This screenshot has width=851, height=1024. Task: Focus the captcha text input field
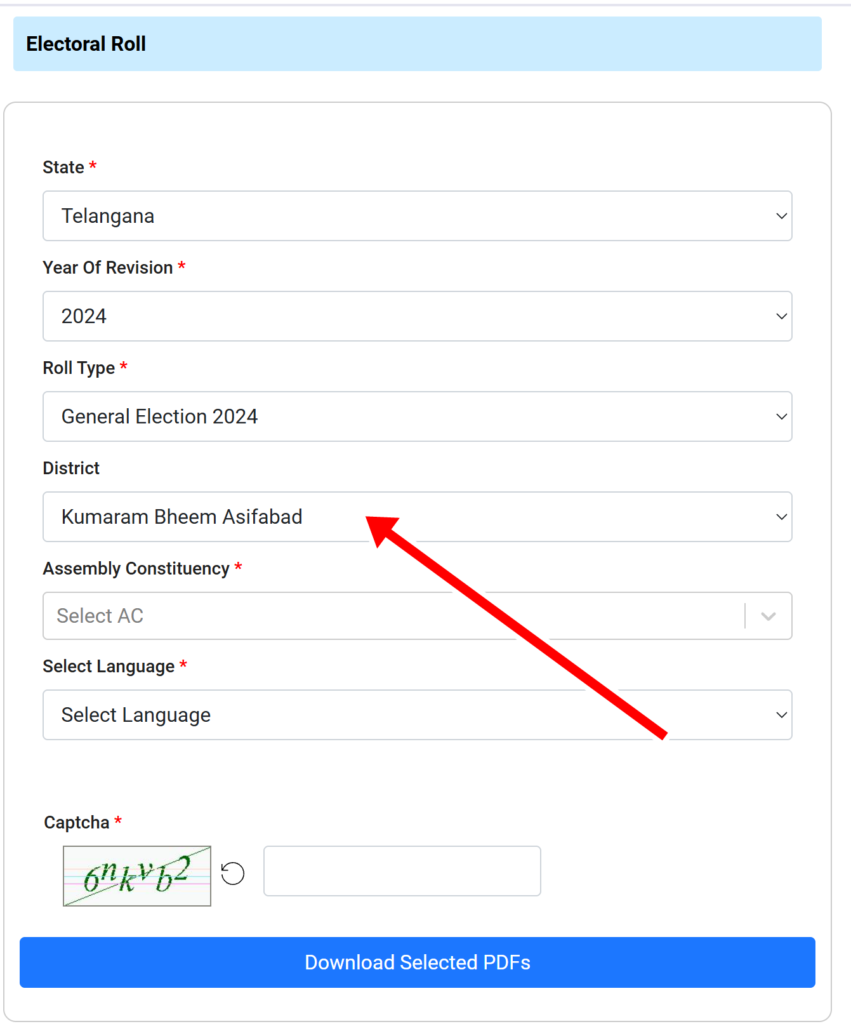tap(402, 871)
